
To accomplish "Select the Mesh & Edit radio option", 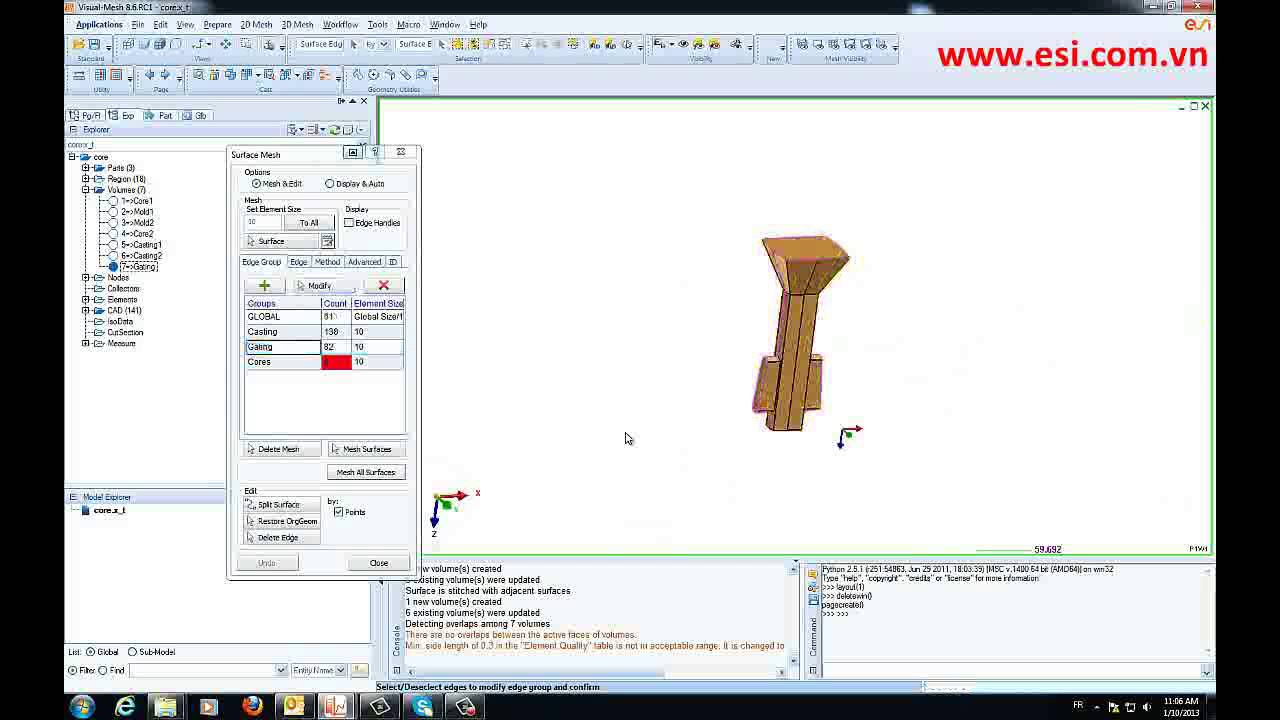I will click(x=257, y=184).
